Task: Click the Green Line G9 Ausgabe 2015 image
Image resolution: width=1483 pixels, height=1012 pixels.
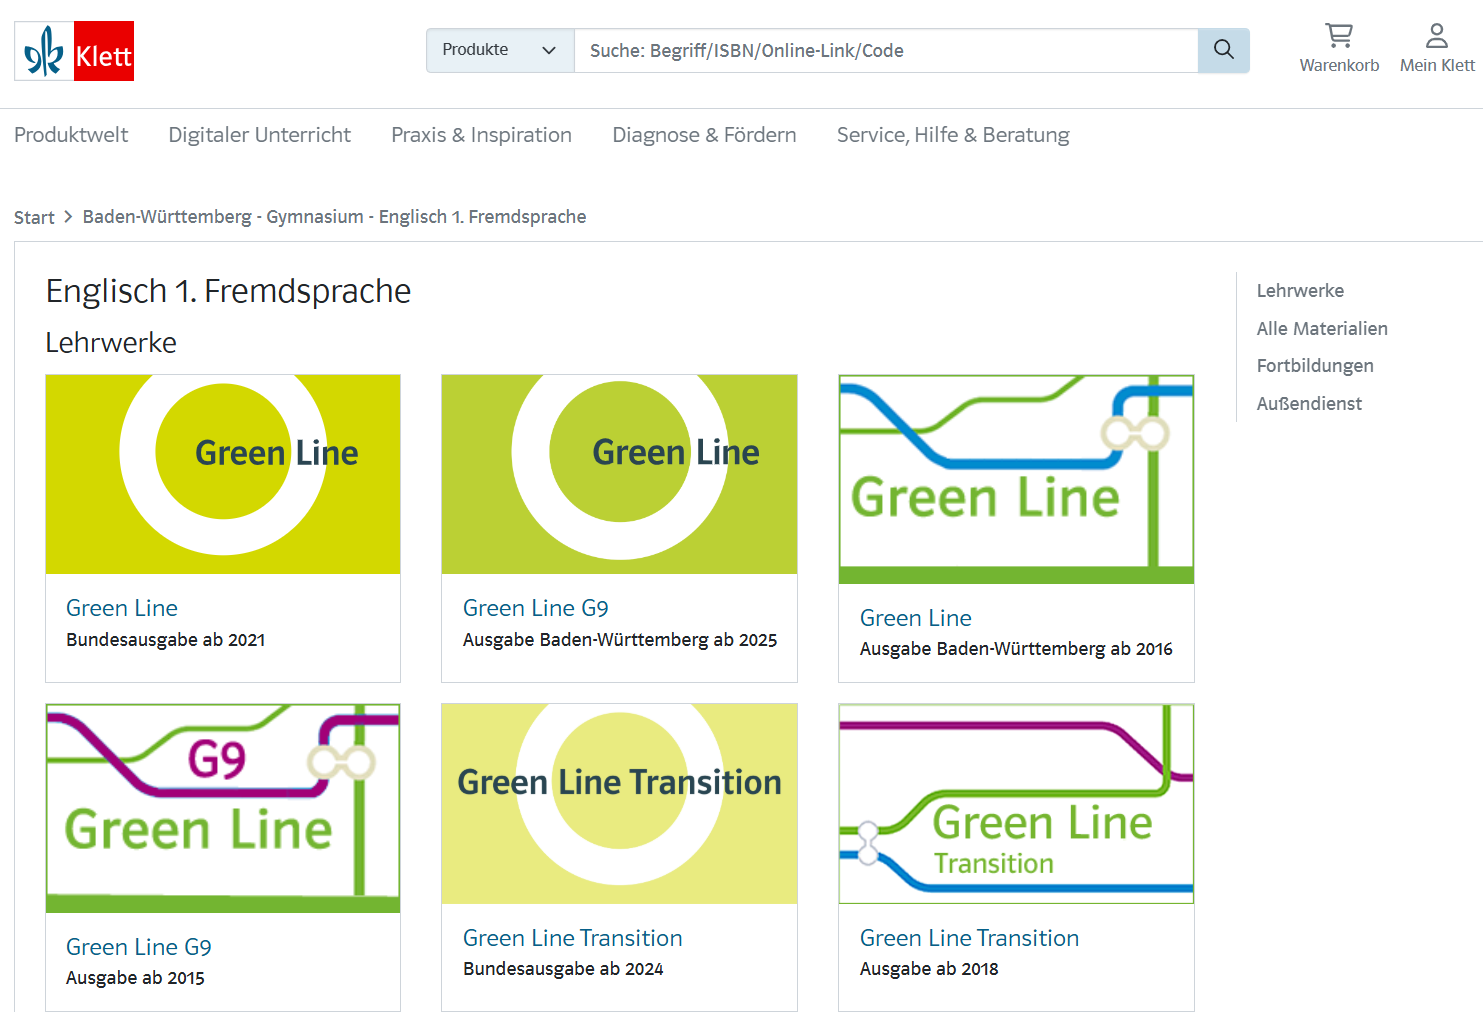Action: click(223, 807)
